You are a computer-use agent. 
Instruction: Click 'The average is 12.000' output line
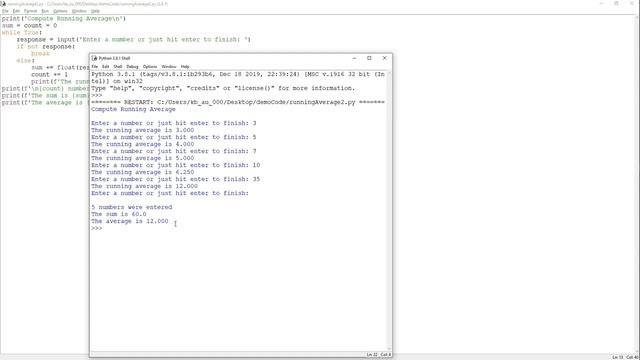coord(129,221)
